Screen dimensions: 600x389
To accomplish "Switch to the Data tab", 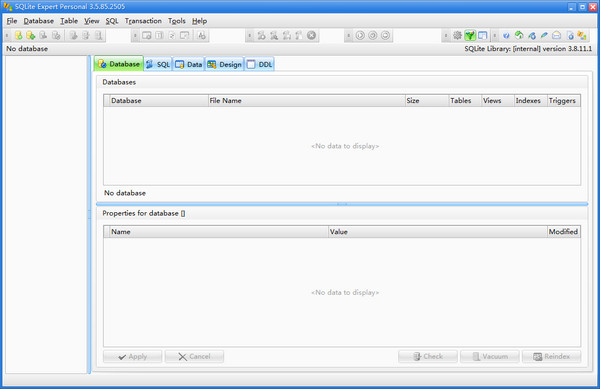I will click(189, 65).
